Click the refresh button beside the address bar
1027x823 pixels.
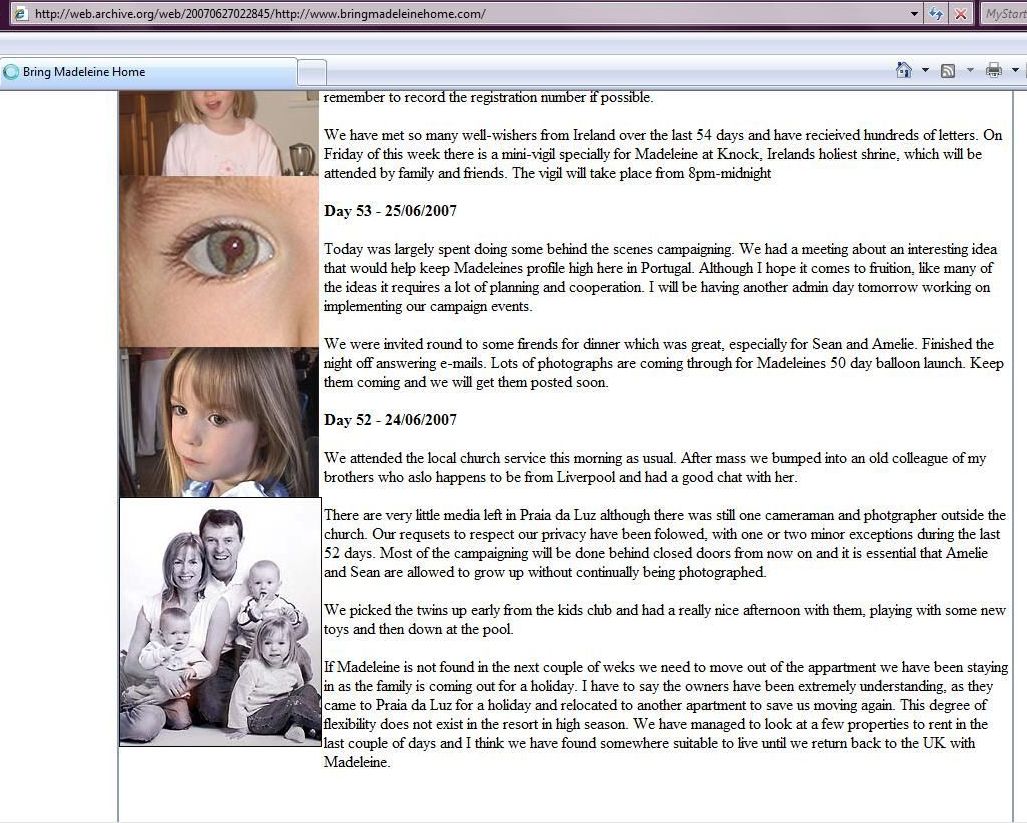[936, 14]
